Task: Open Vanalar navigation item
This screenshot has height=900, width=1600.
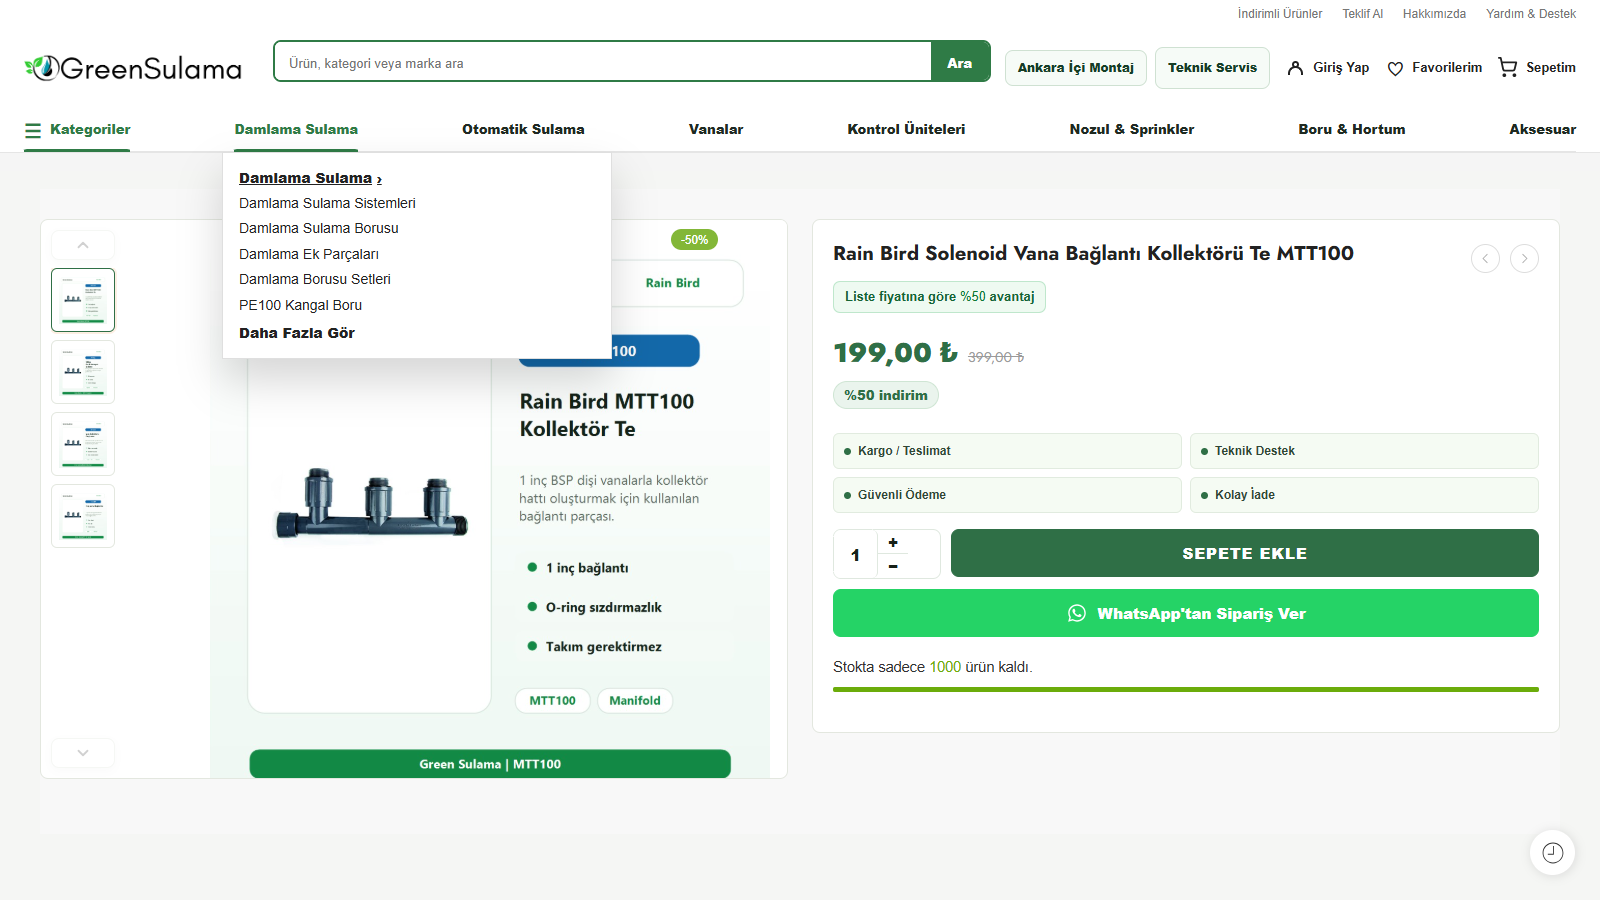Action: (x=716, y=130)
